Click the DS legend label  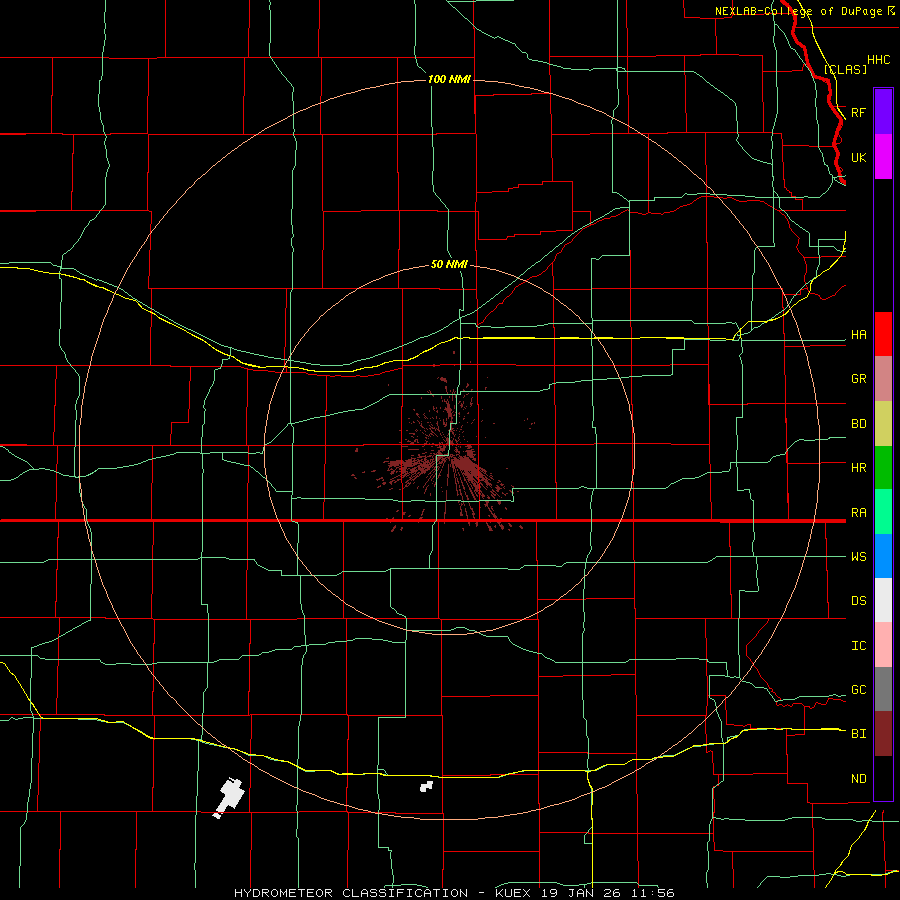click(x=859, y=601)
